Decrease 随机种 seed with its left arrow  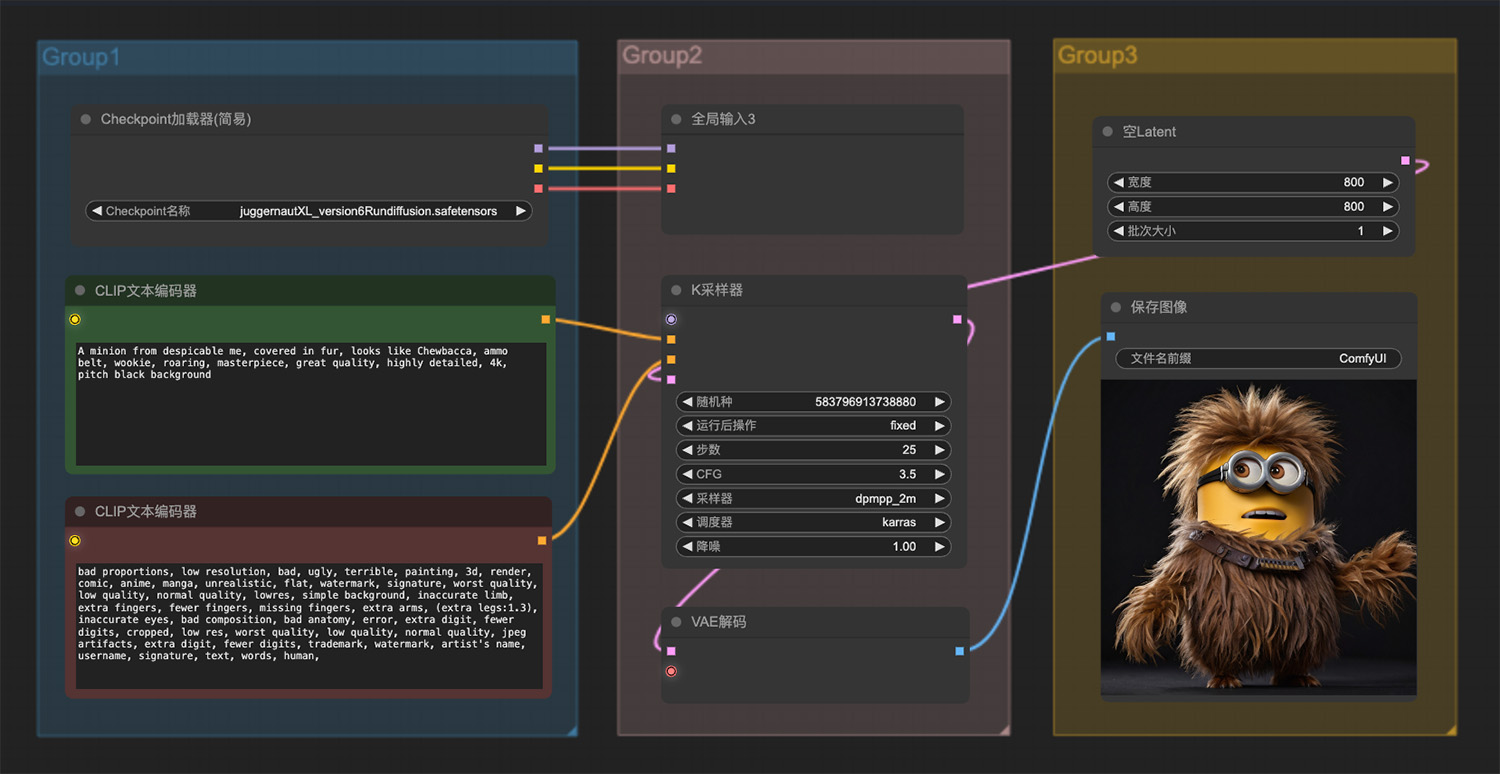[x=687, y=402]
